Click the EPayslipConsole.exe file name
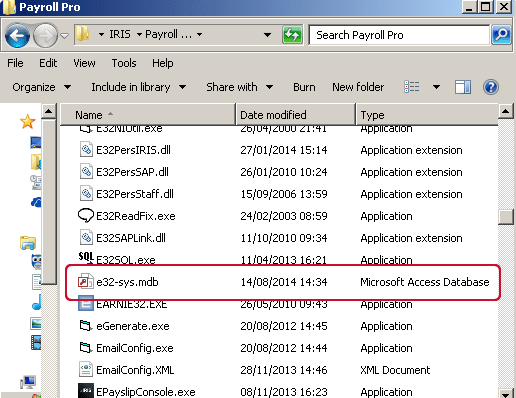Viewport: 516px width, 398px height. [x=146, y=392]
